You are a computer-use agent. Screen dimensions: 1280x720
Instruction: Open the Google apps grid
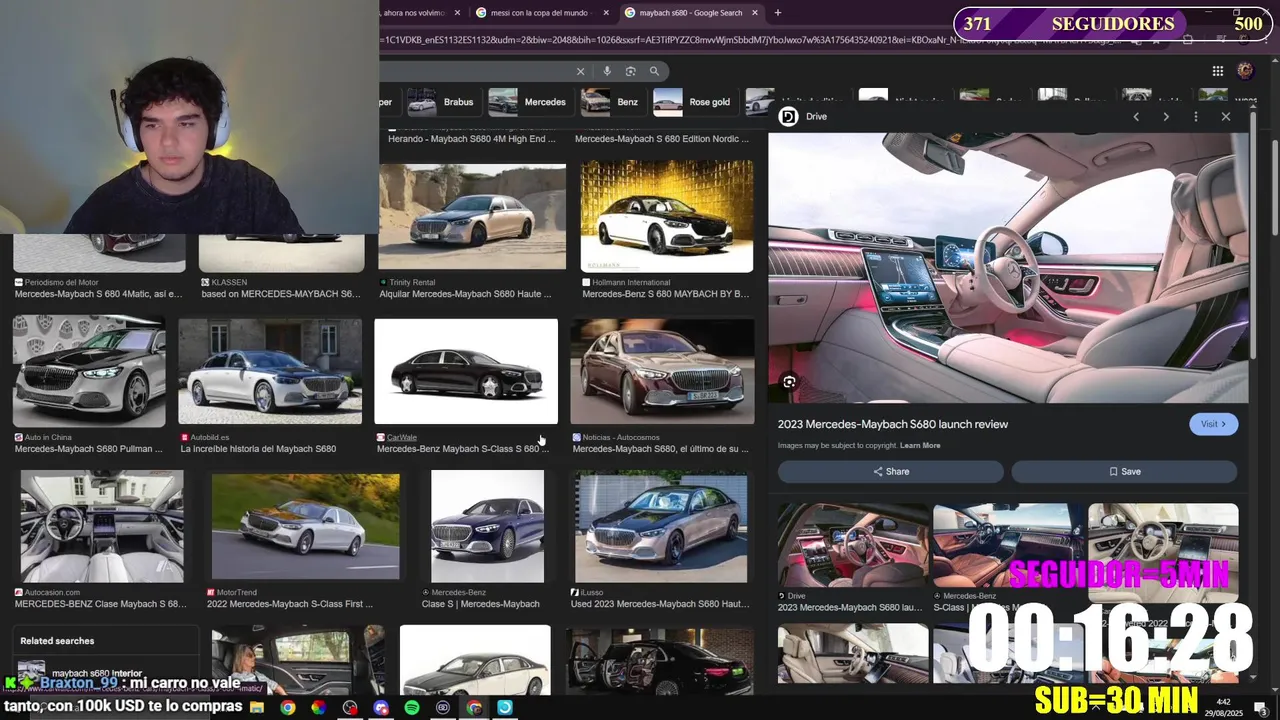[1217, 71]
